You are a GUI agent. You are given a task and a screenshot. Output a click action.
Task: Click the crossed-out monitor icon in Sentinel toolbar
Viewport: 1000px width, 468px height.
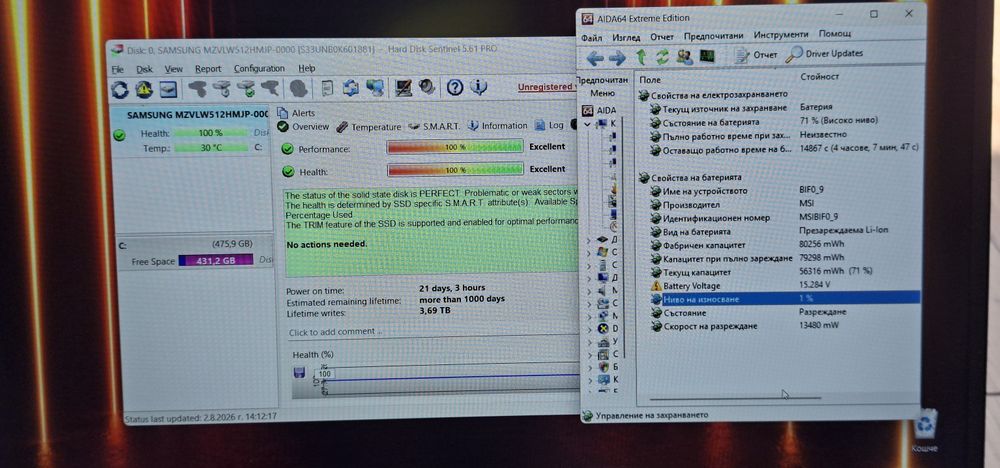pyautogui.click(x=404, y=88)
